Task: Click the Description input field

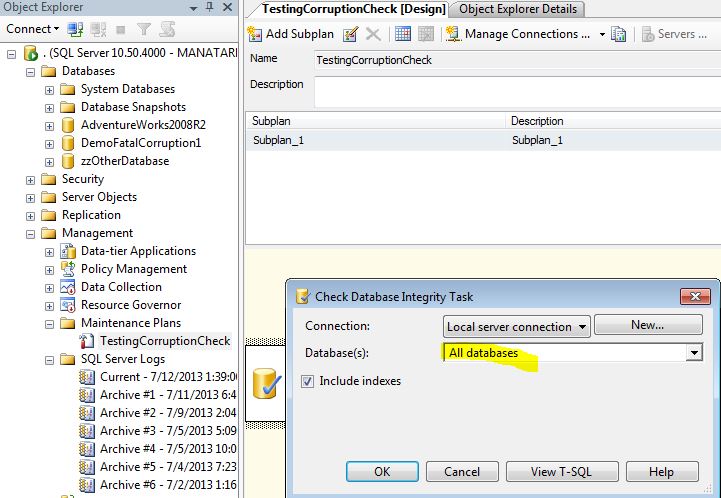Action: [517, 92]
